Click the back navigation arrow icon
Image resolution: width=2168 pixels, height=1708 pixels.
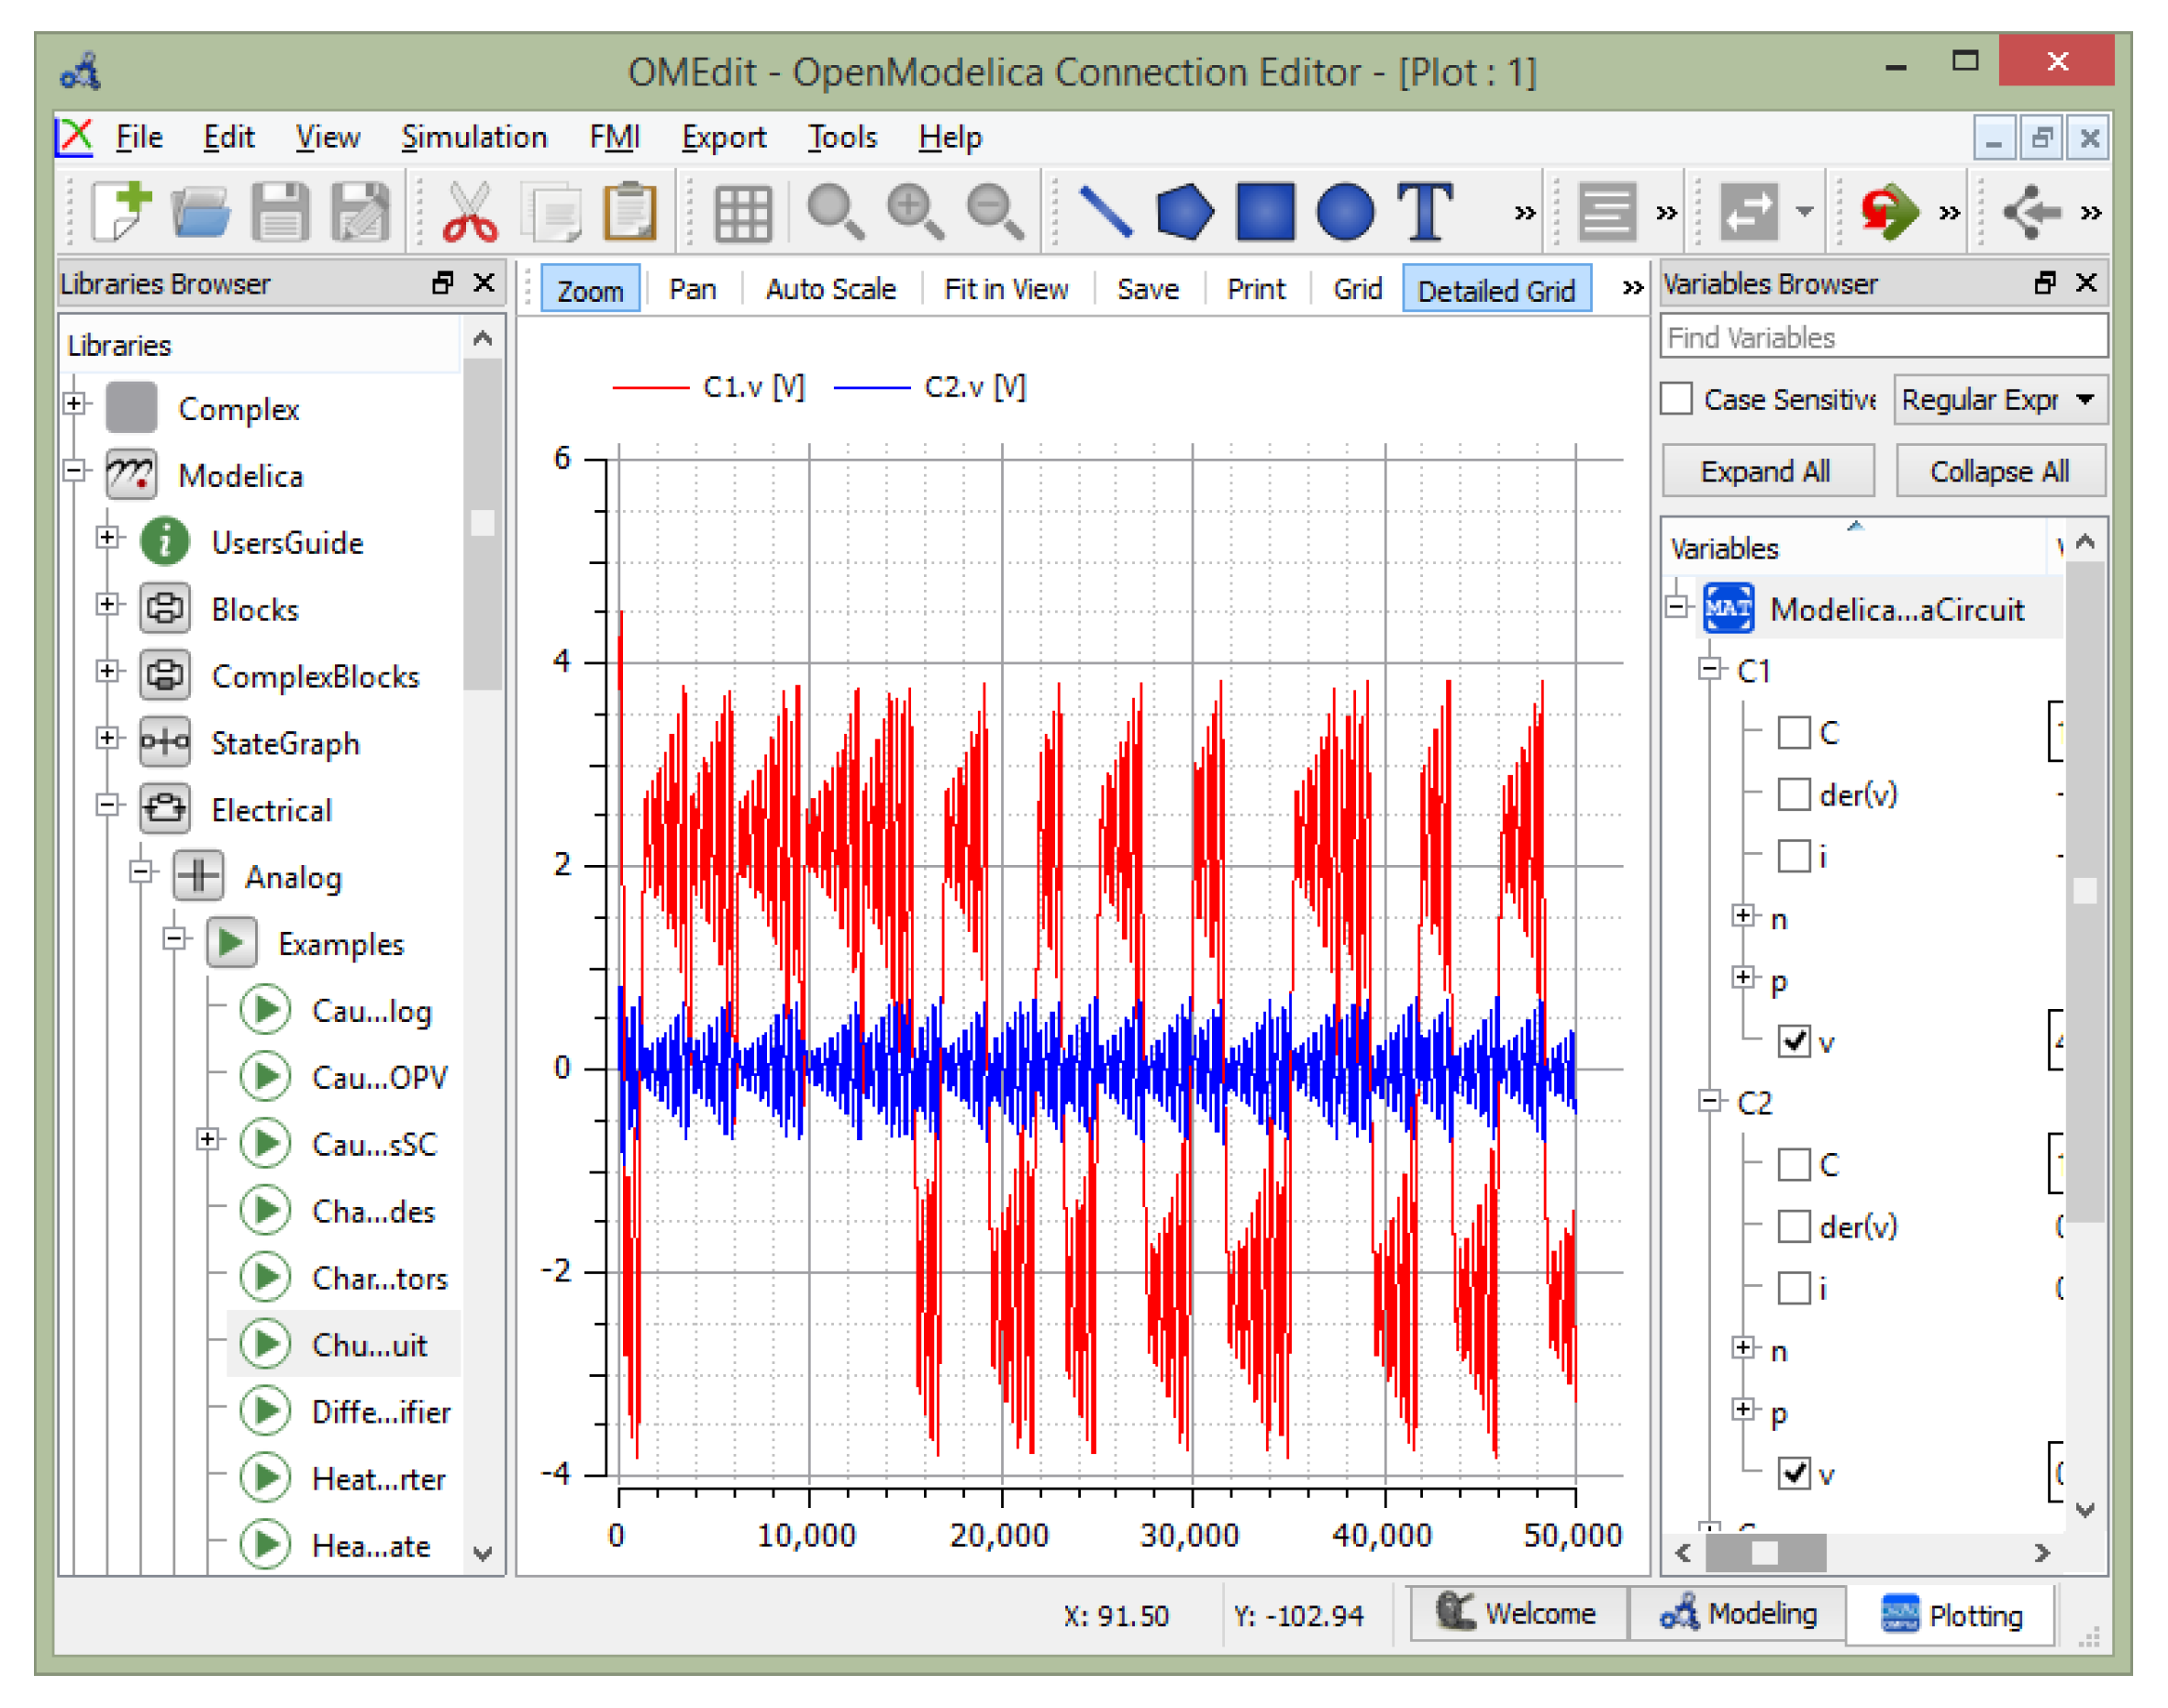pyautogui.click(x=2033, y=211)
